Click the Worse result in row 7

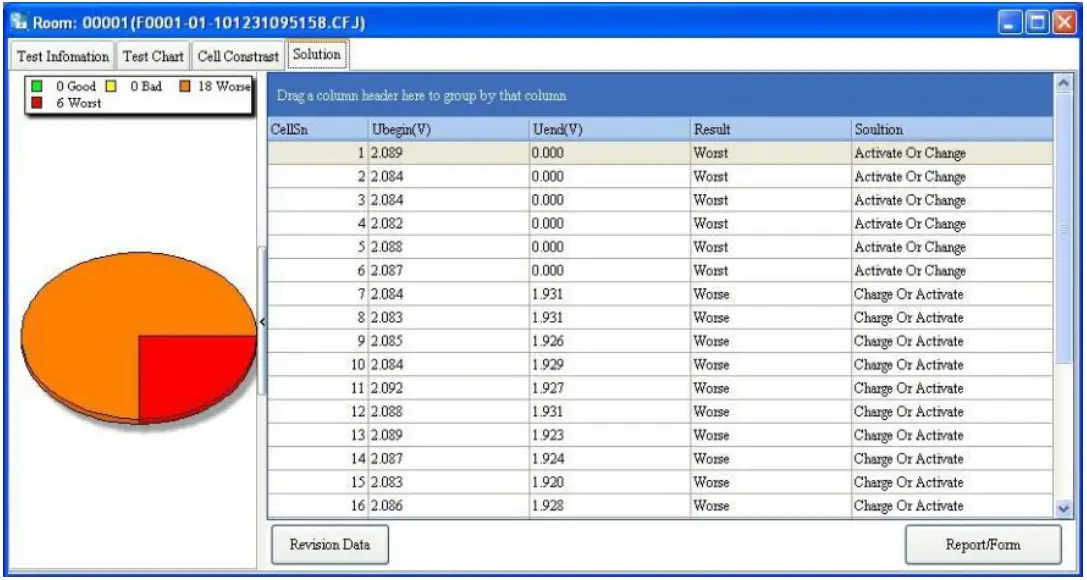(x=712, y=294)
